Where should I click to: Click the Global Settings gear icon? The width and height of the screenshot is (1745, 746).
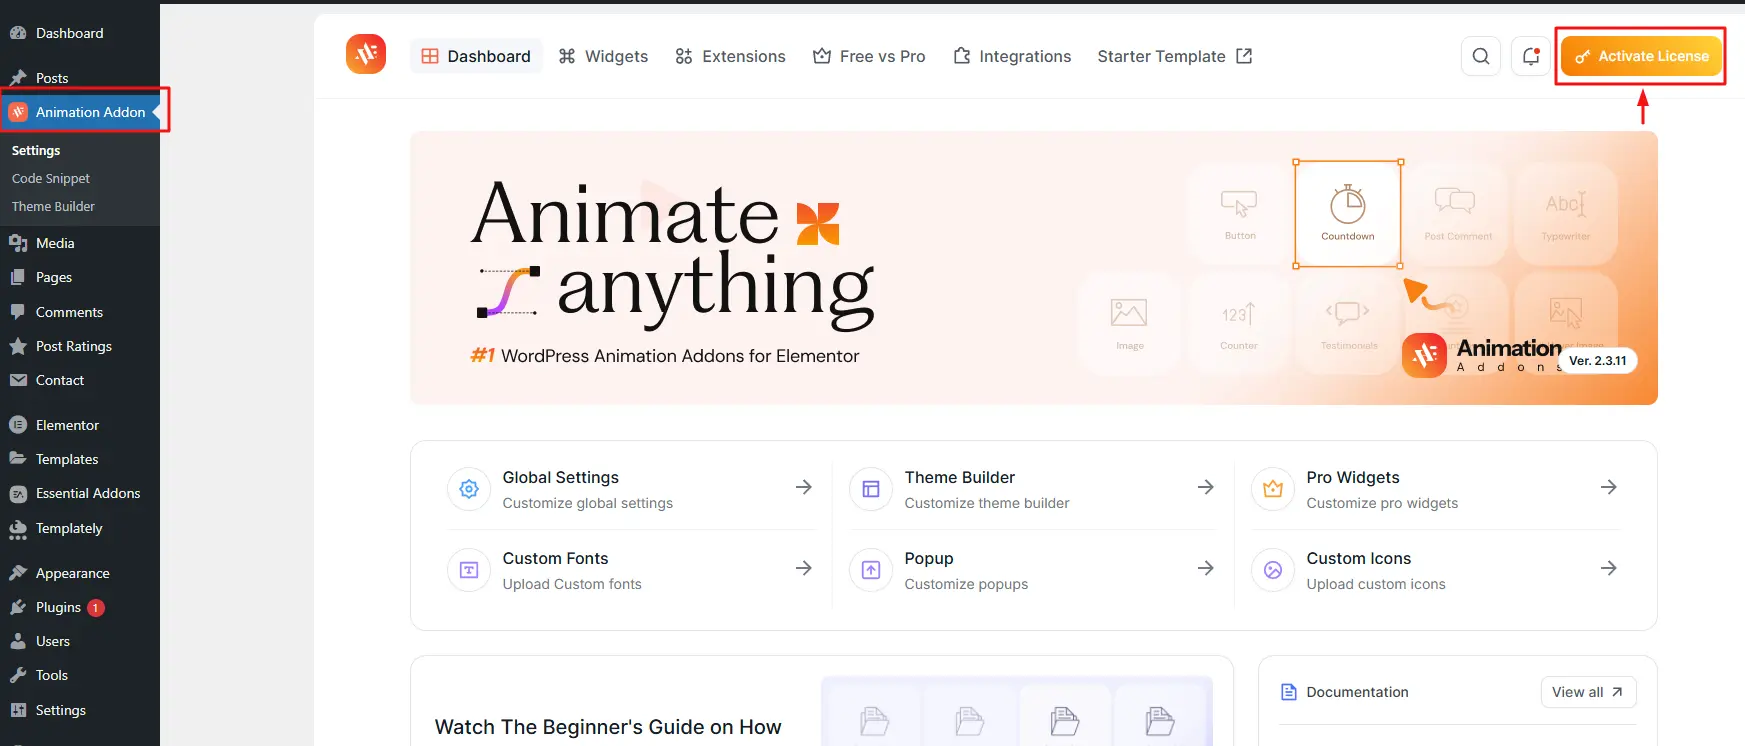(469, 489)
